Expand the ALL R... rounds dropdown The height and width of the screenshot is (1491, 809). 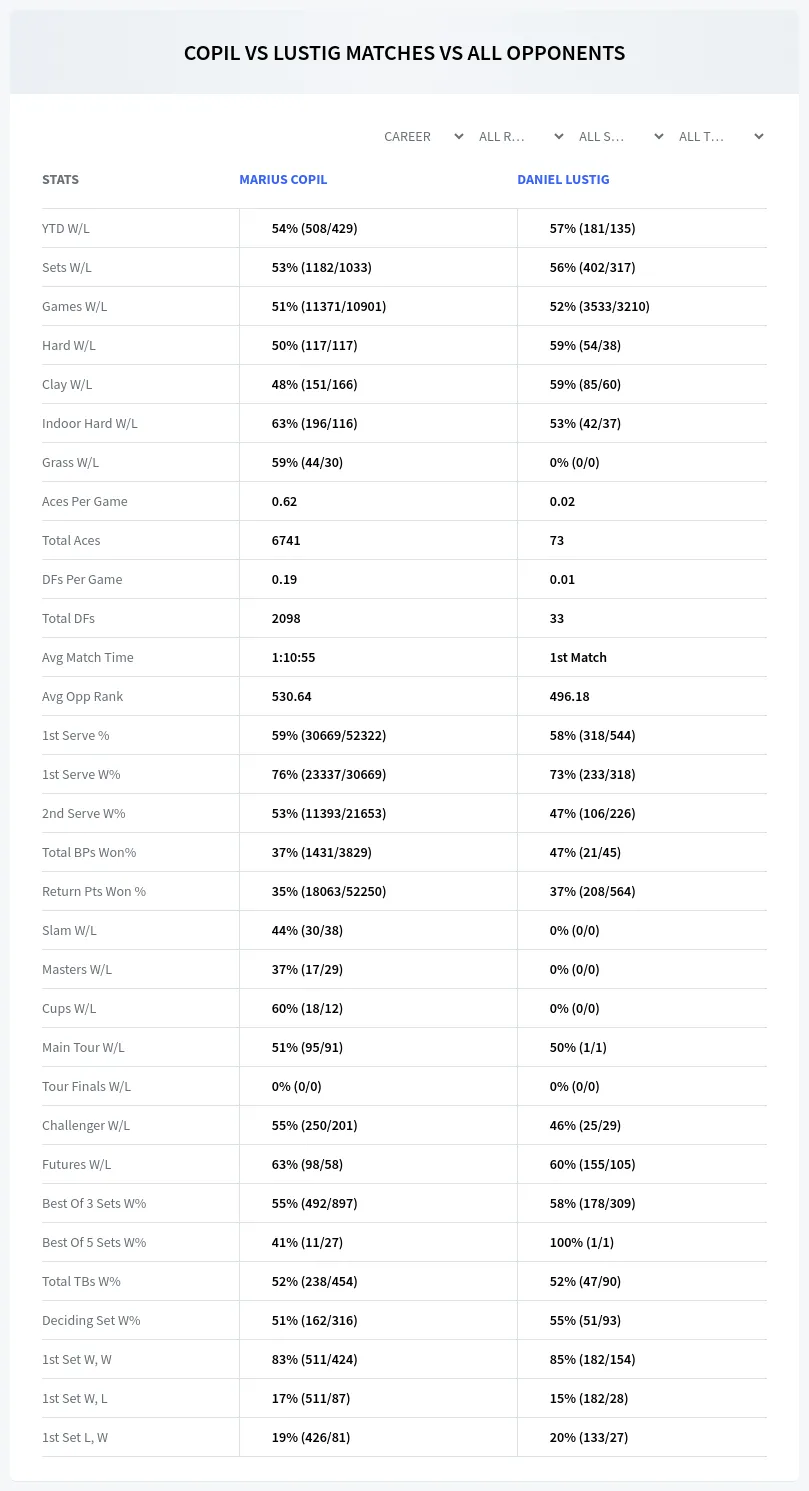pos(520,136)
